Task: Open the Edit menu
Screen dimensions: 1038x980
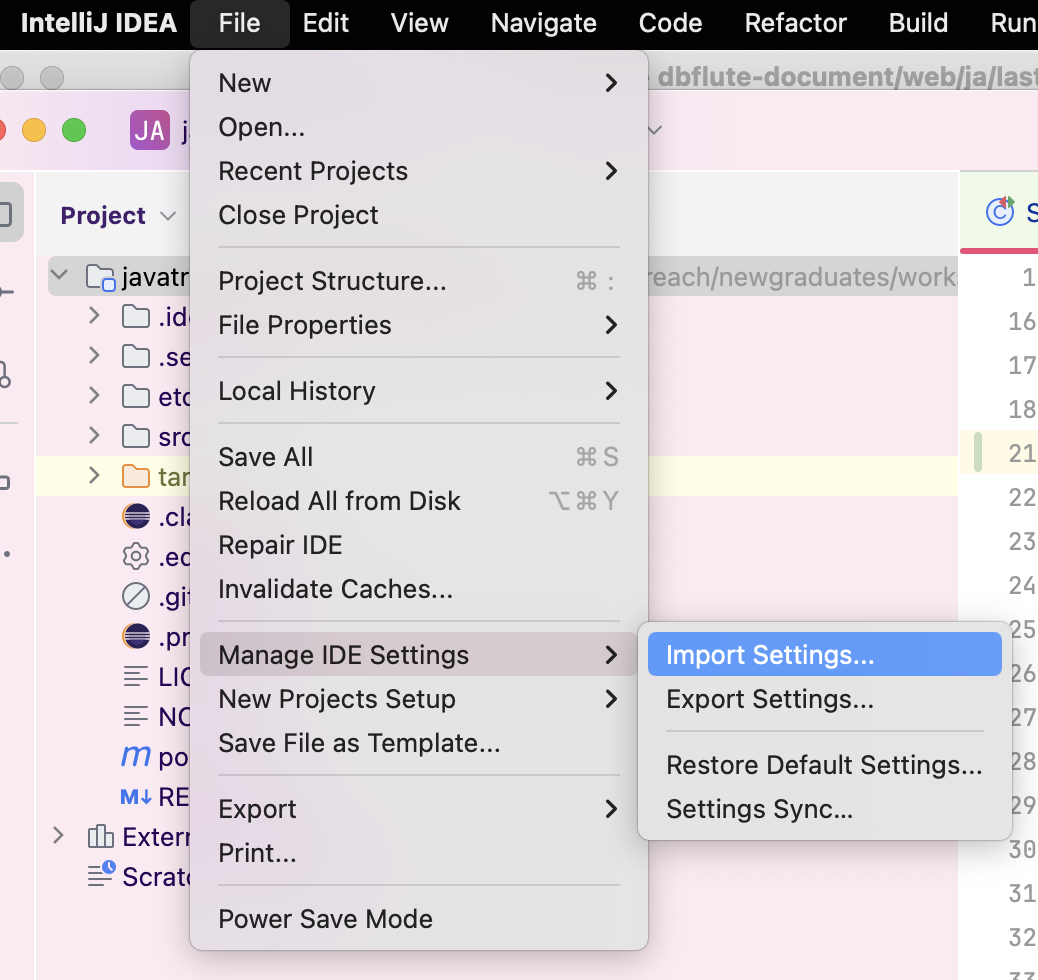Action: (325, 23)
